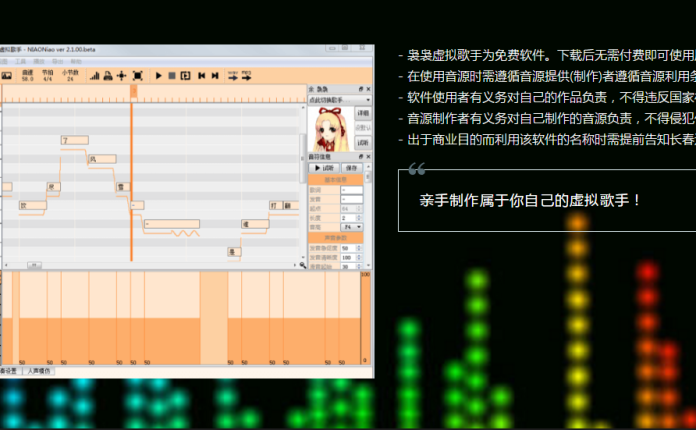Open the 播放 menu
Viewport: 696px width, 430px height.
(x=39, y=61)
